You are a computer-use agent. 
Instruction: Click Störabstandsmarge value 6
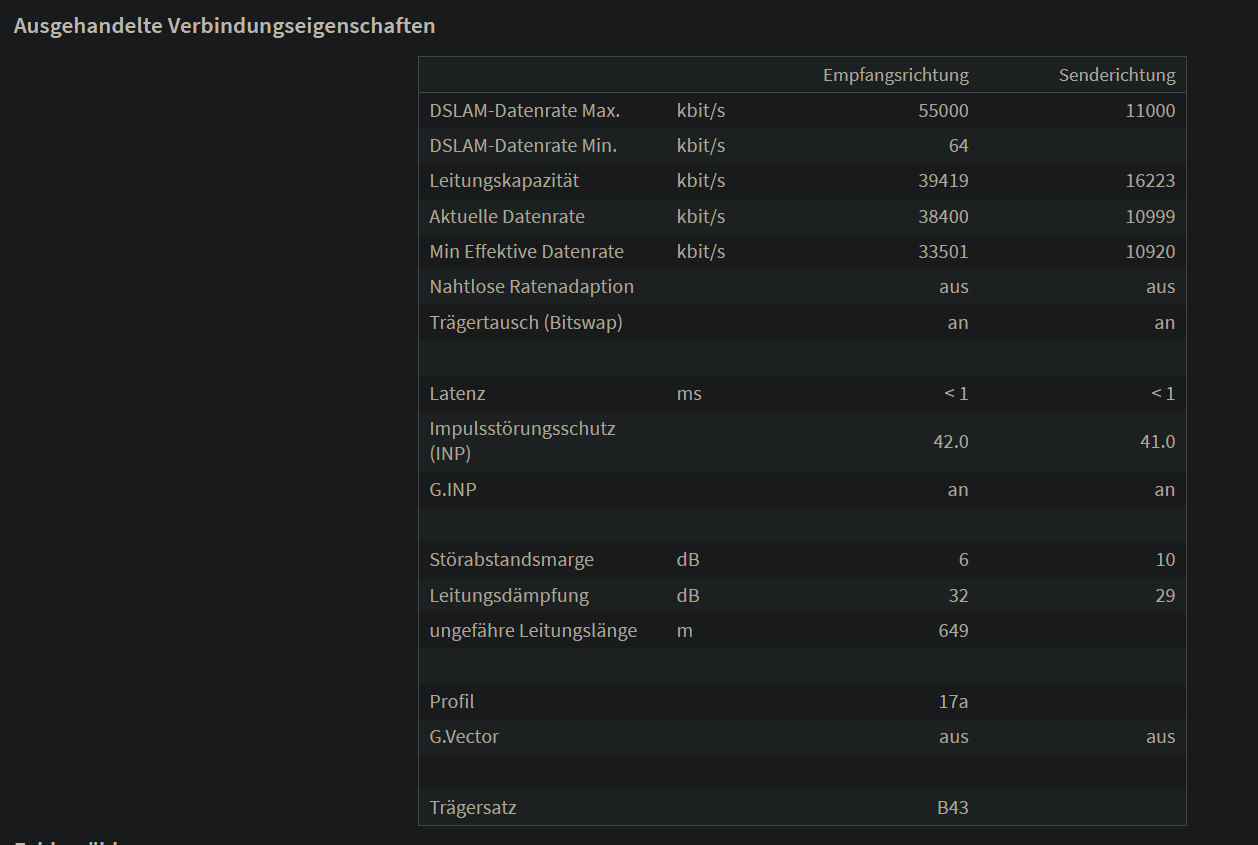963,560
